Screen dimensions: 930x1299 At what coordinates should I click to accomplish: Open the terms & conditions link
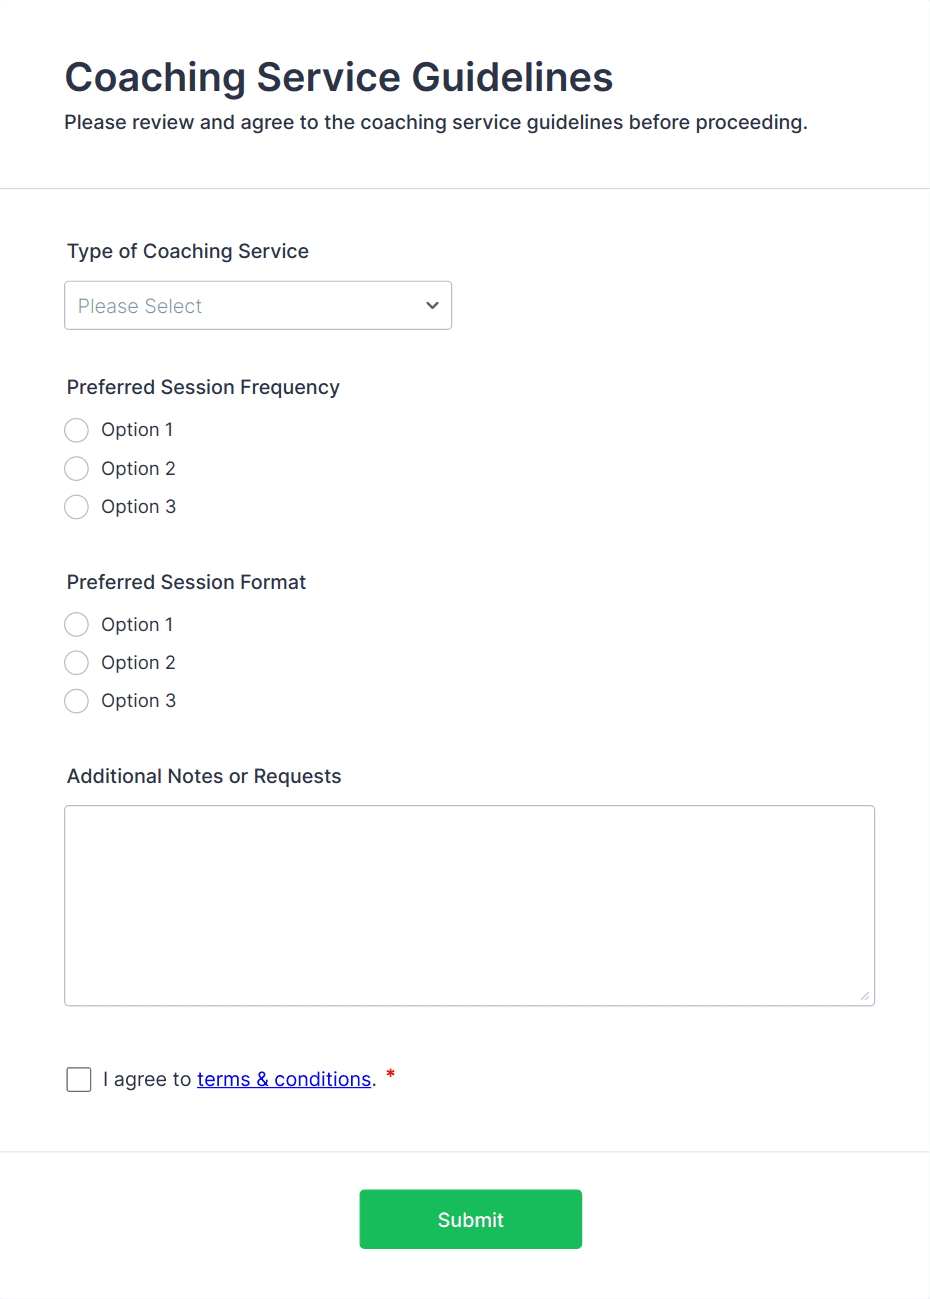tap(284, 1079)
